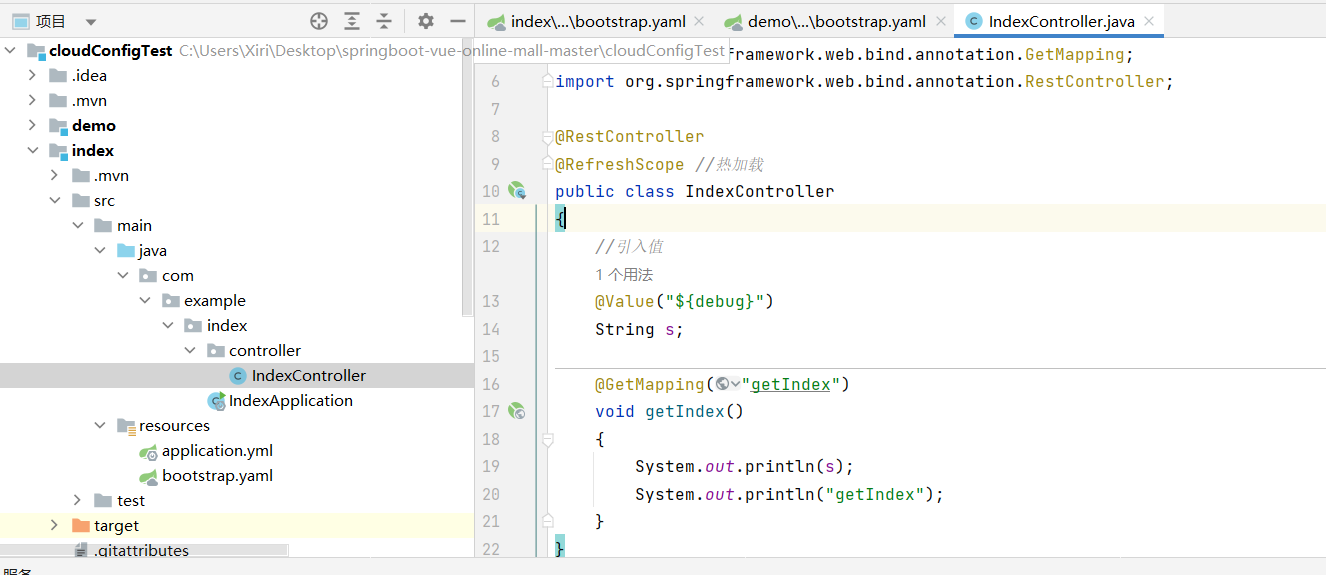The image size is (1326, 575).
Task: Click the Collapse All icon in project toolbar
Action: point(384,21)
